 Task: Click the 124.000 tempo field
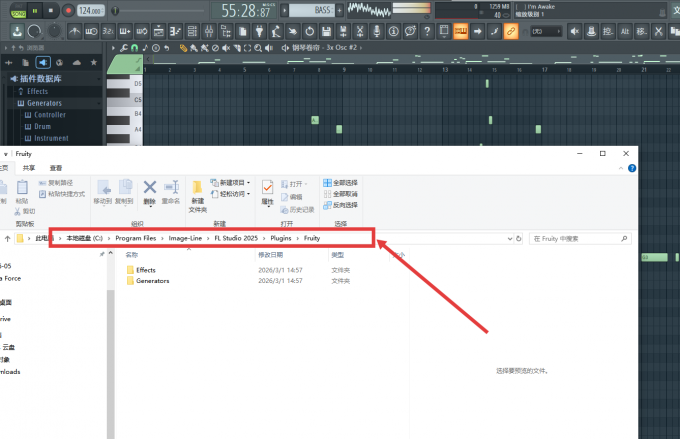pos(91,10)
